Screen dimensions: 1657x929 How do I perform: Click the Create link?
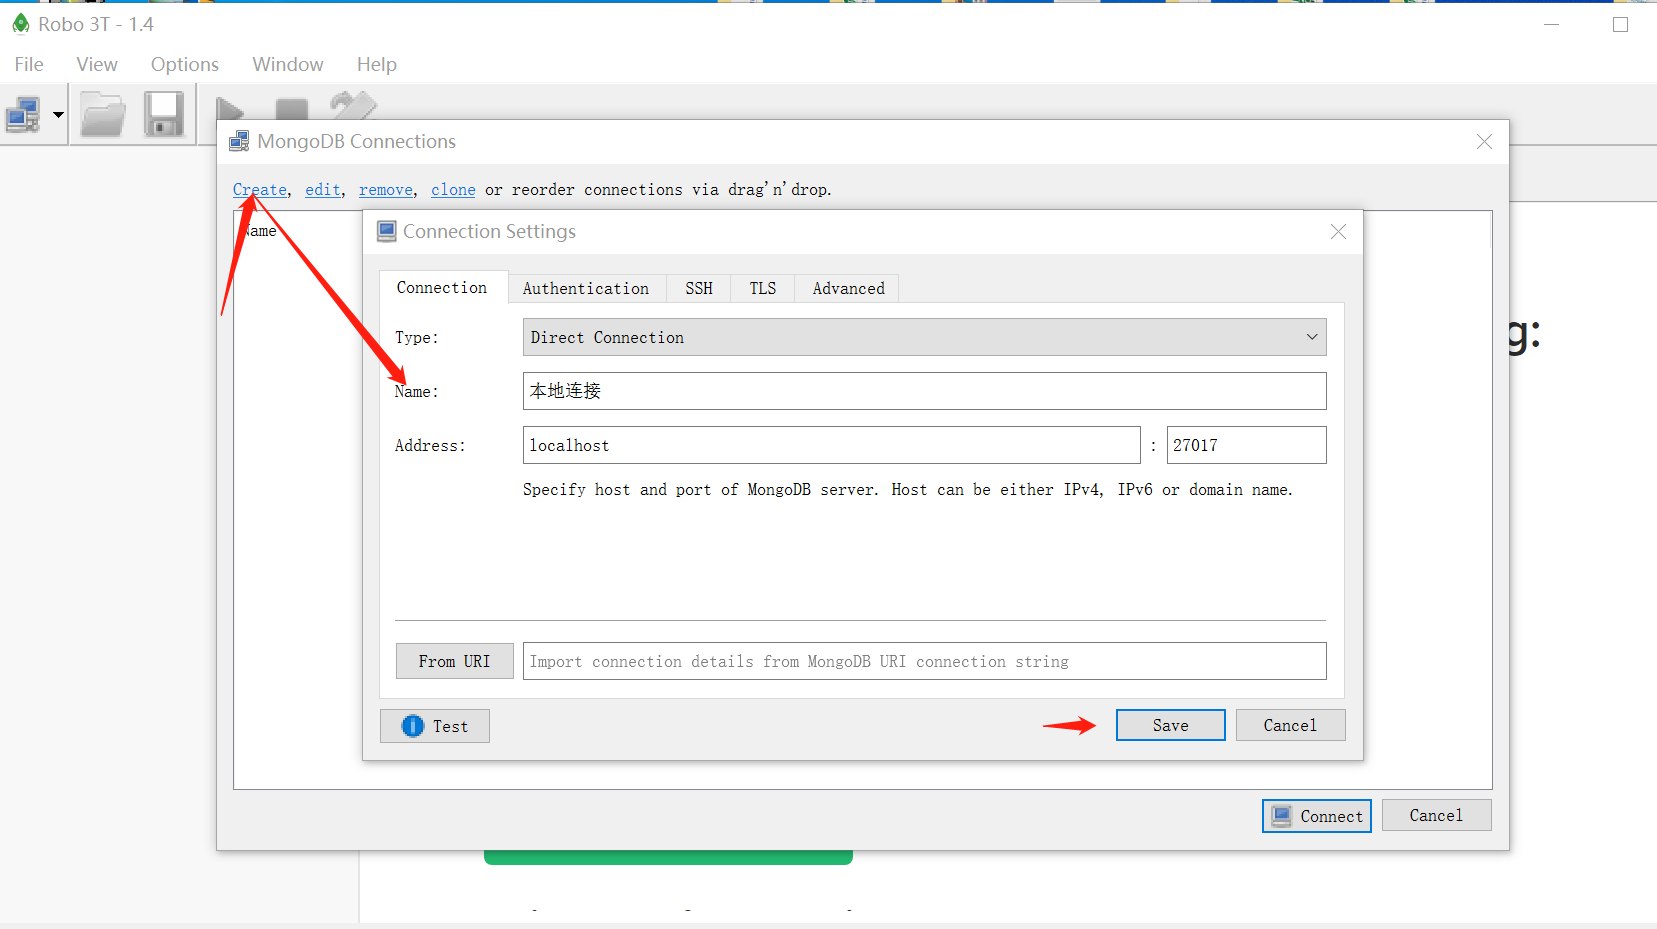pyautogui.click(x=260, y=190)
